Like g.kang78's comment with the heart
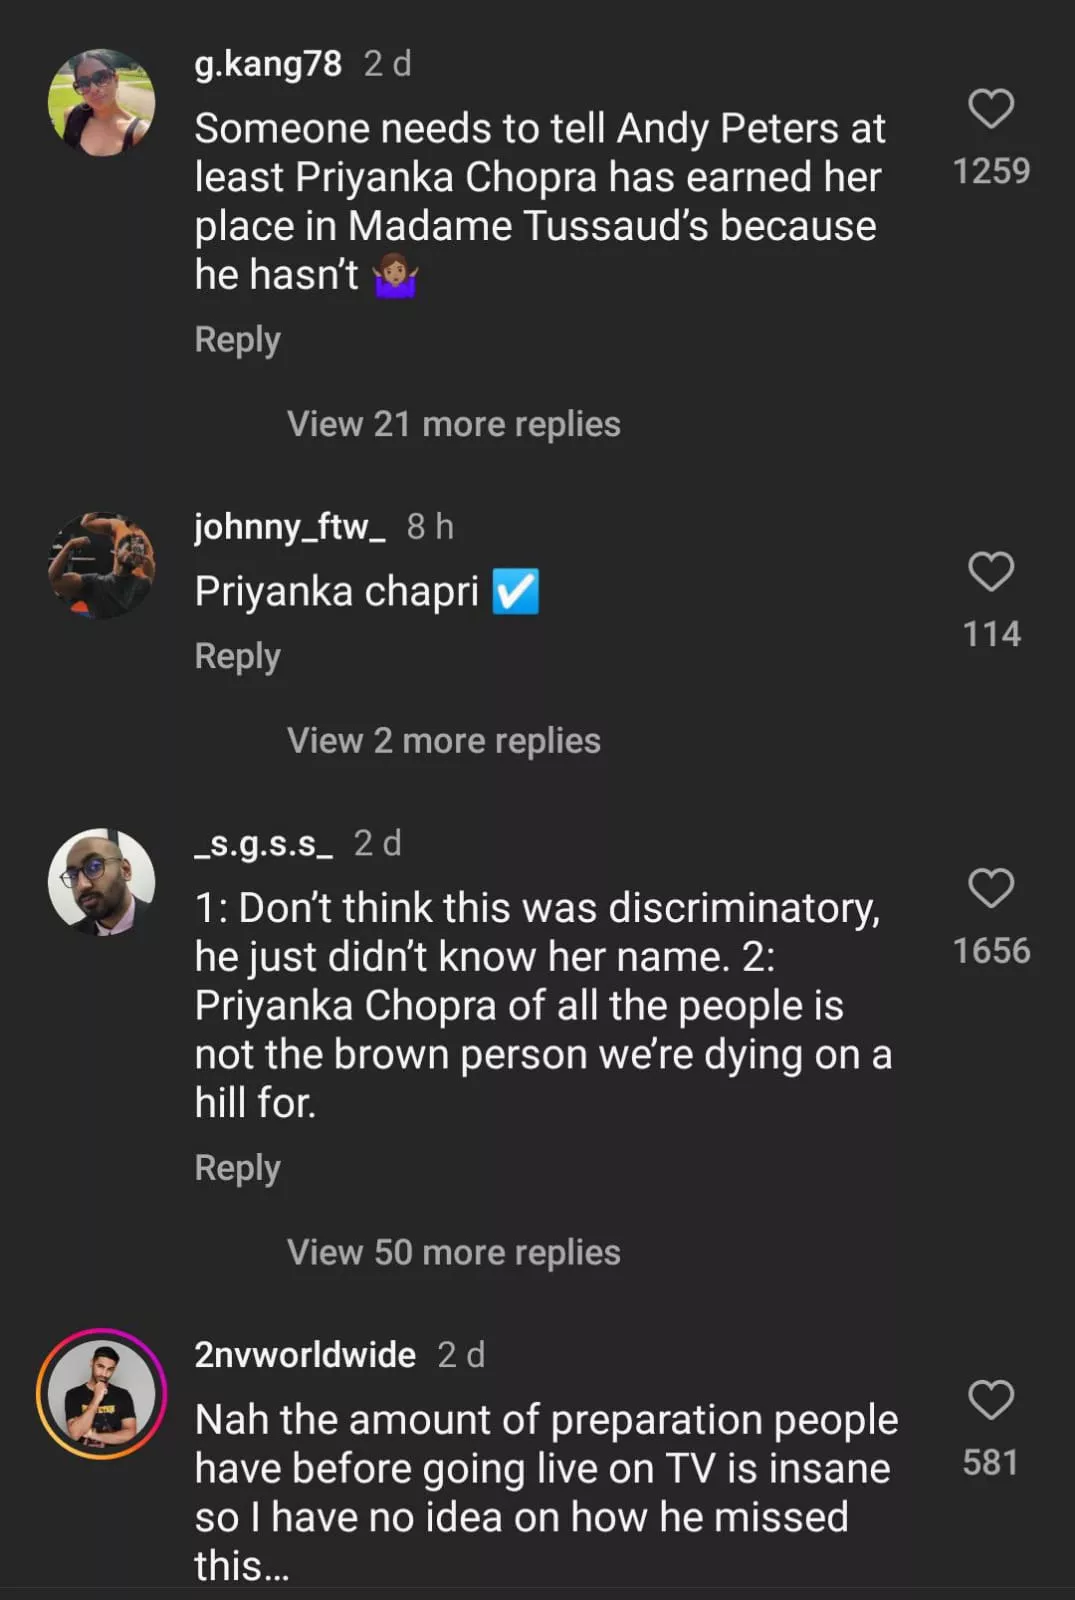Screen dimensions: 1075x1600 pos(991,109)
